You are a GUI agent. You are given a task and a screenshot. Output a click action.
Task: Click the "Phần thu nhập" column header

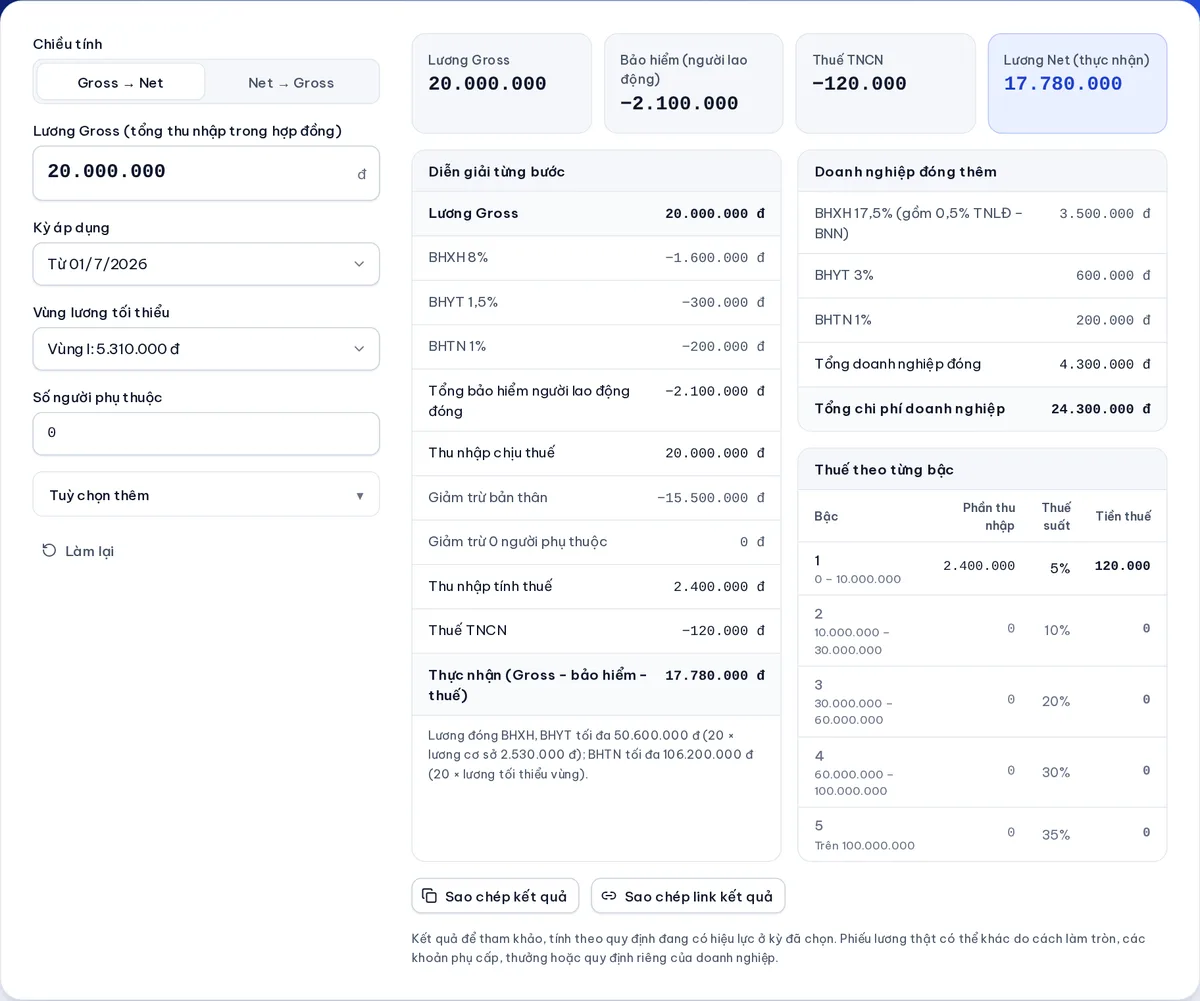coord(989,516)
